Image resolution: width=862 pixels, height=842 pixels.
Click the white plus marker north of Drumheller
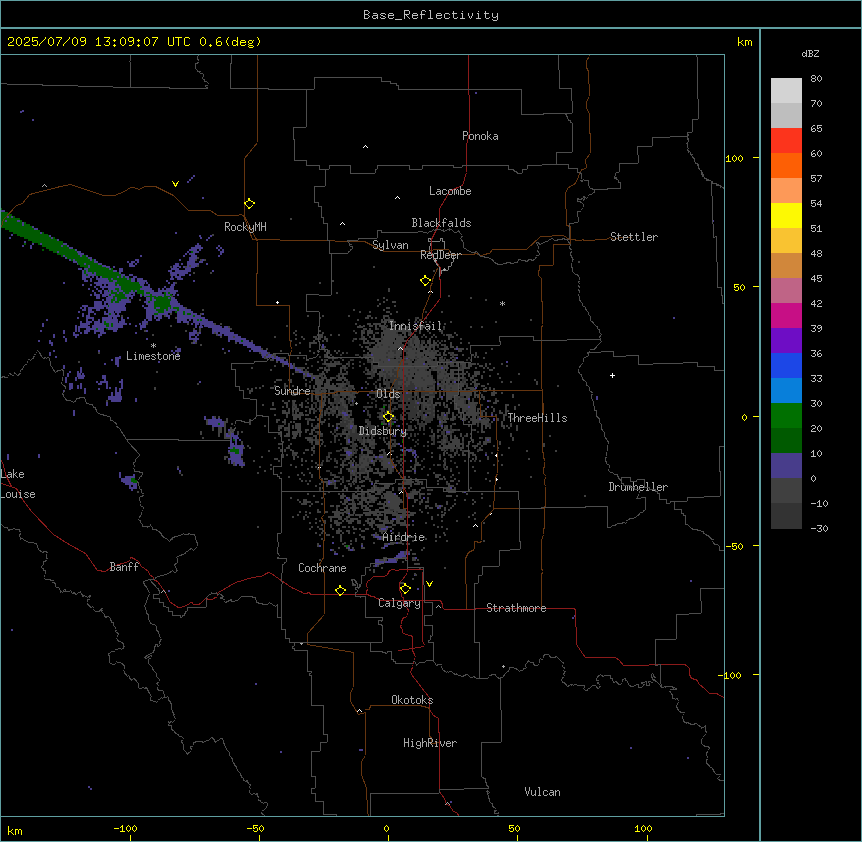[x=612, y=375]
